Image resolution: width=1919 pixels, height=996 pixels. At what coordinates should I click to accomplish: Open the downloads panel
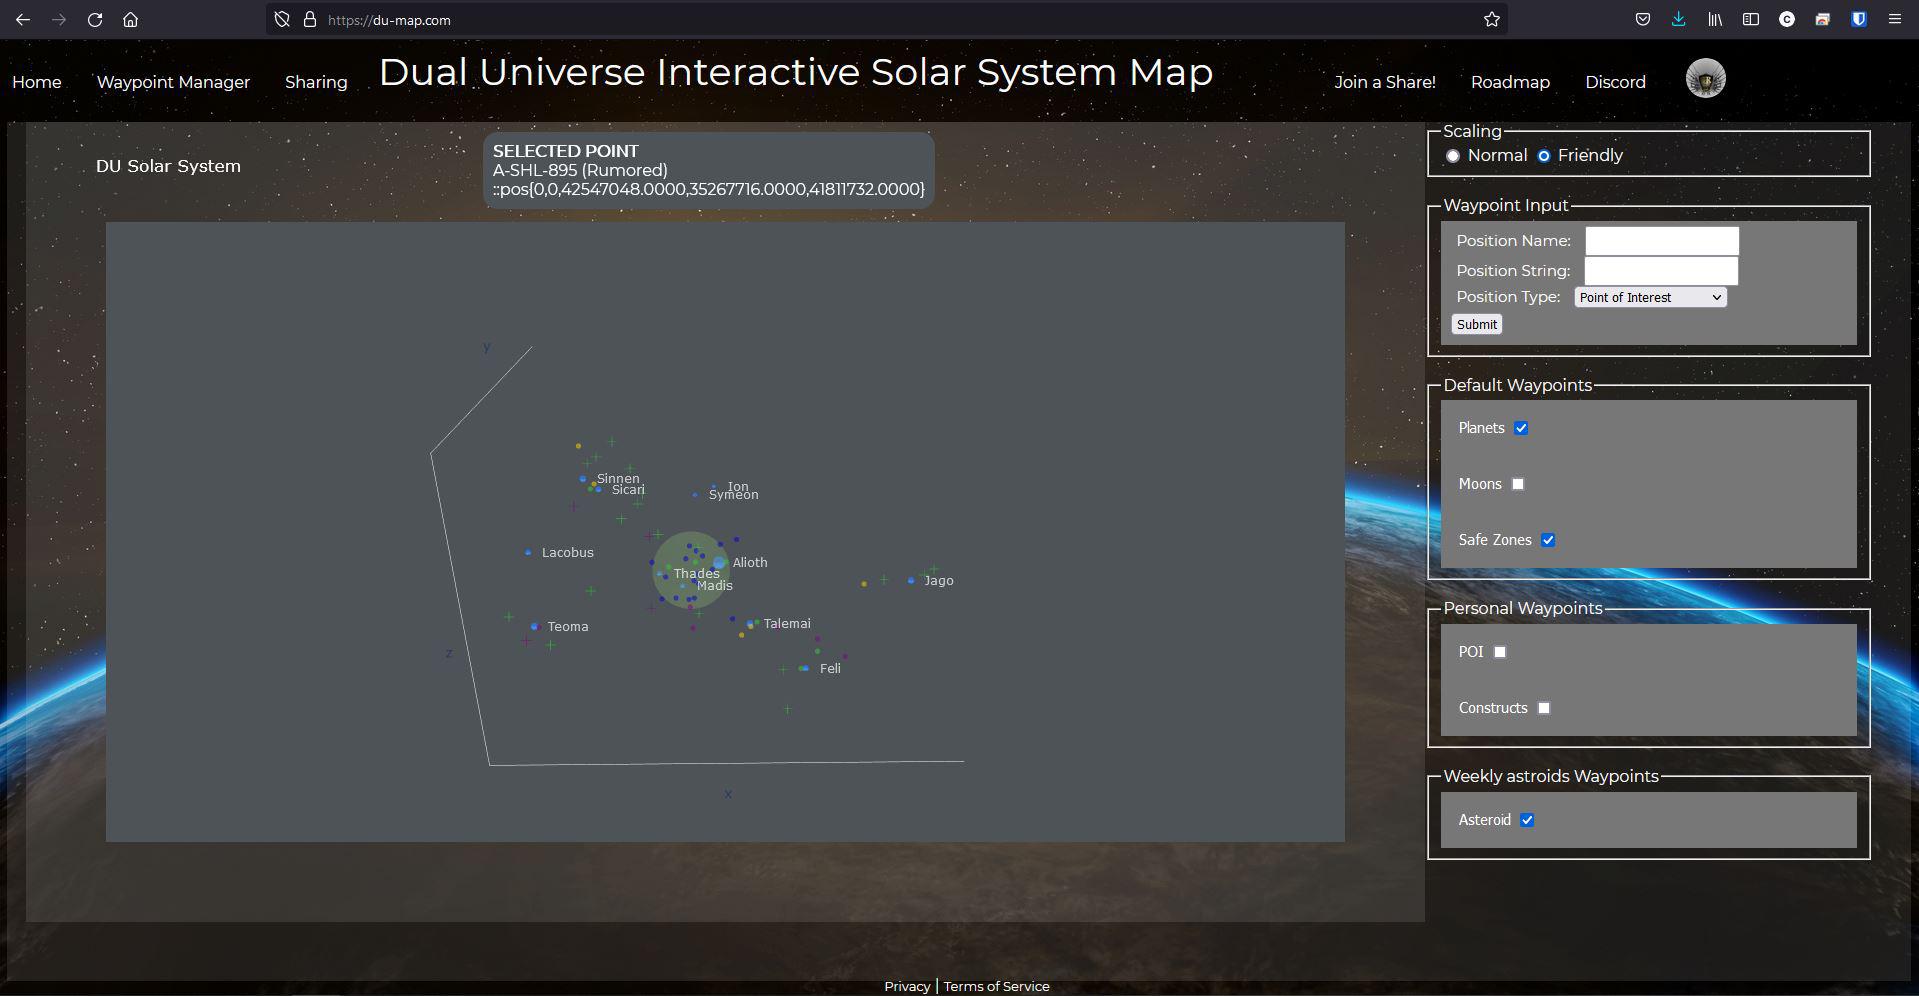(x=1678, y=19)
